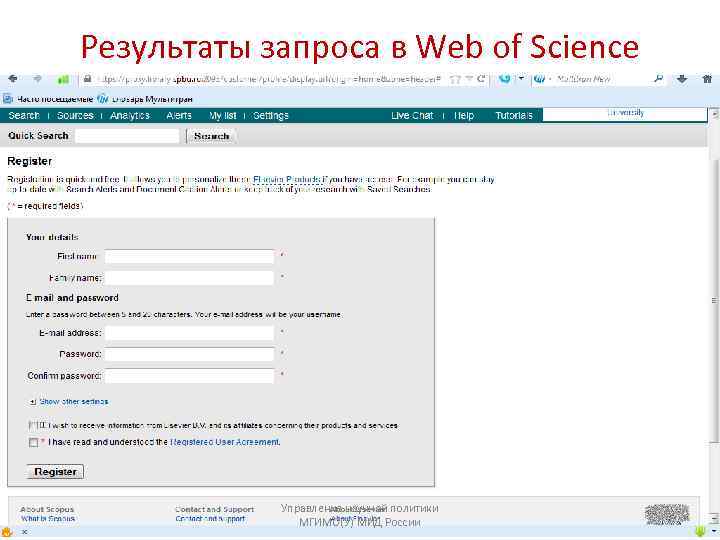Screen dimensions: 720x540
Task: Click the orange icon in the status bar
Action: point(6,532)
